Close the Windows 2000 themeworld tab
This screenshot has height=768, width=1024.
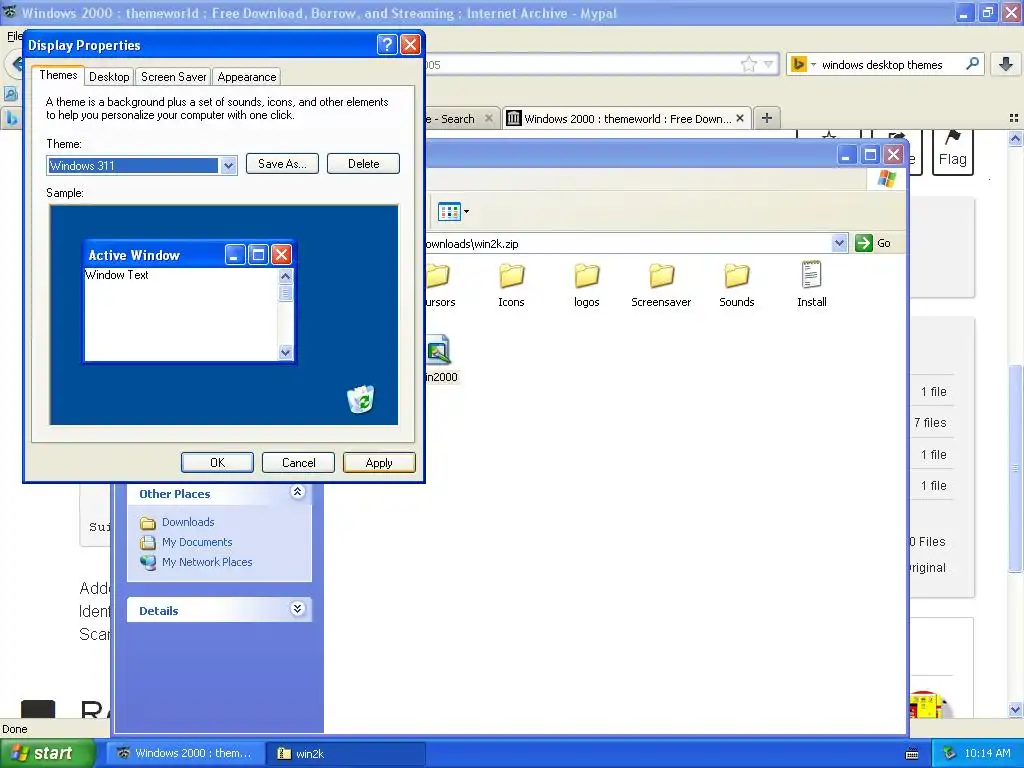(740, 118)
